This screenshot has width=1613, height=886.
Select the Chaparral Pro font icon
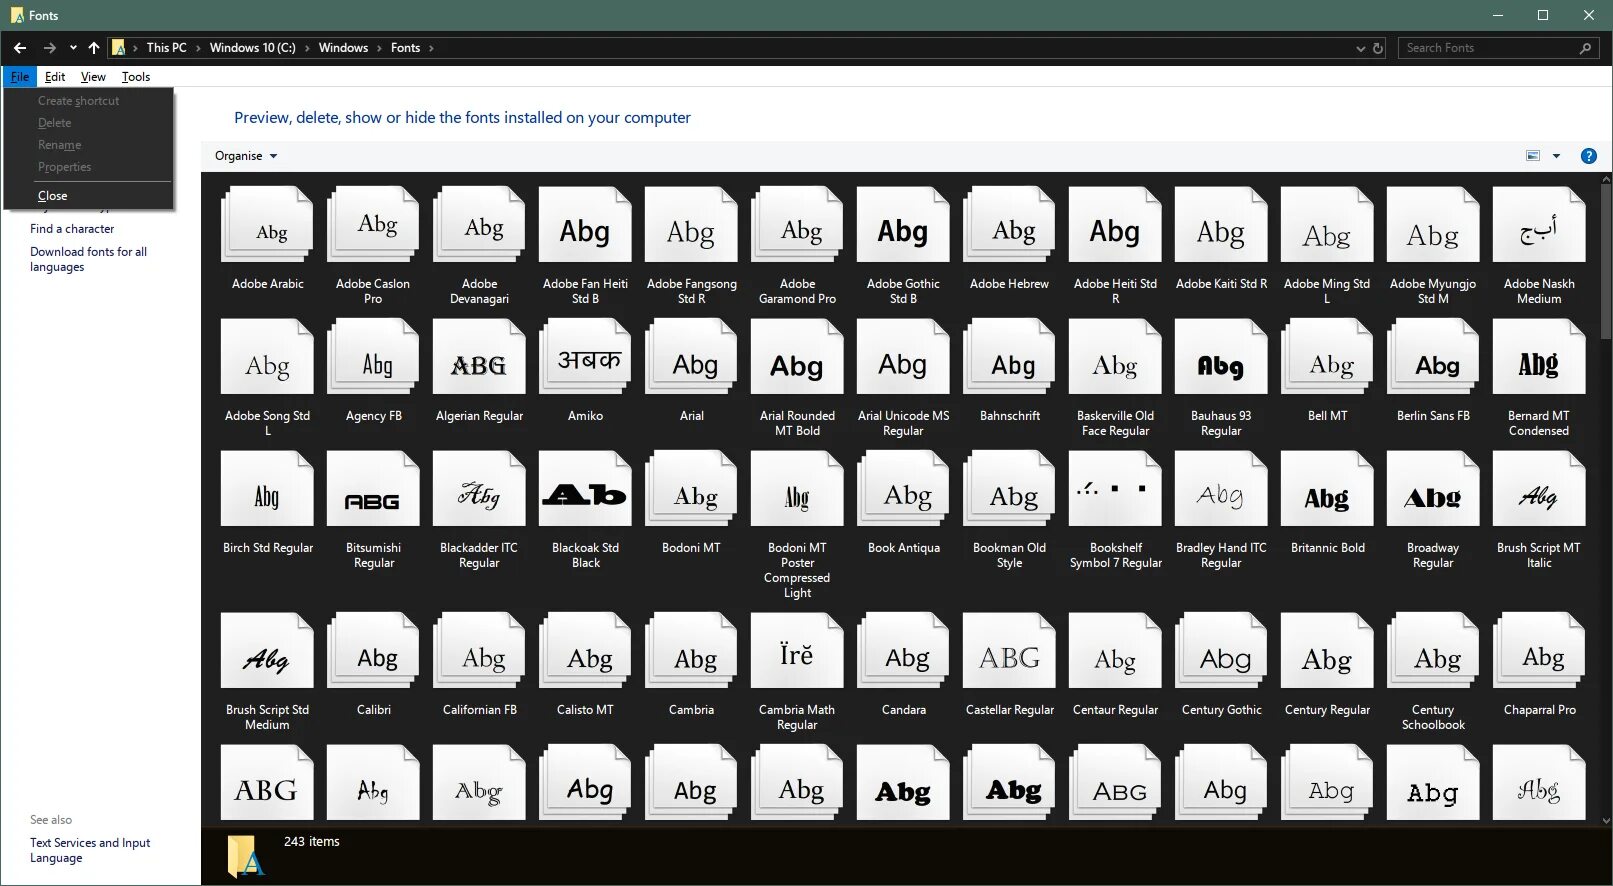point(1539,652)
